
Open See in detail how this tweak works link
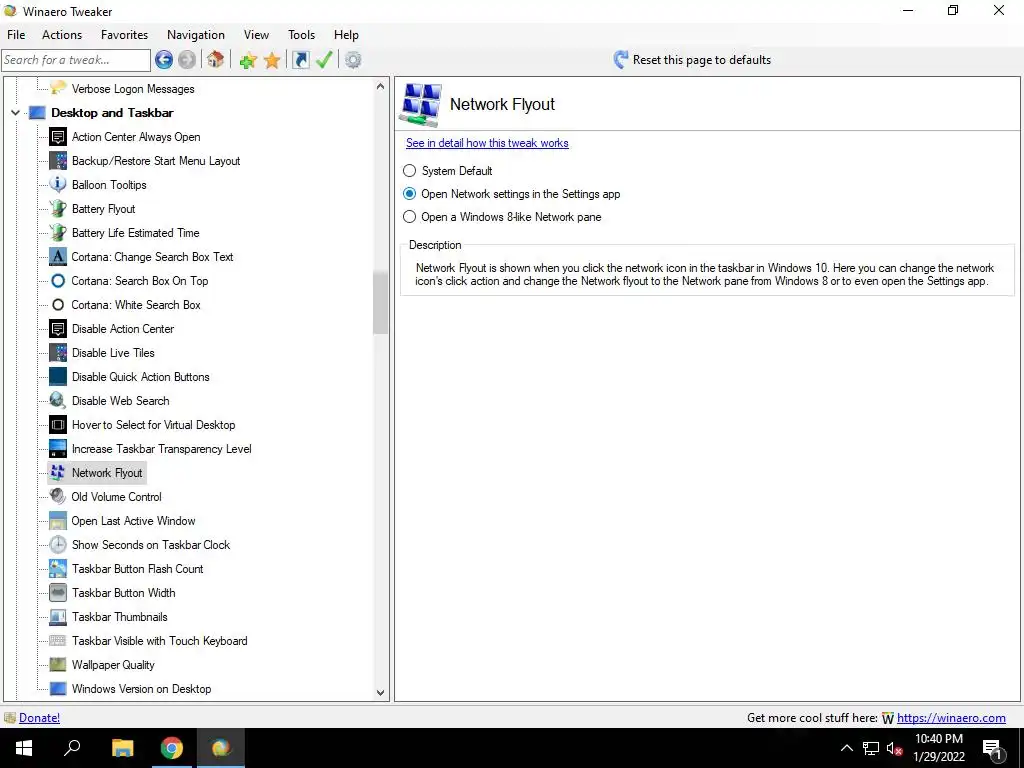[487, 143]
